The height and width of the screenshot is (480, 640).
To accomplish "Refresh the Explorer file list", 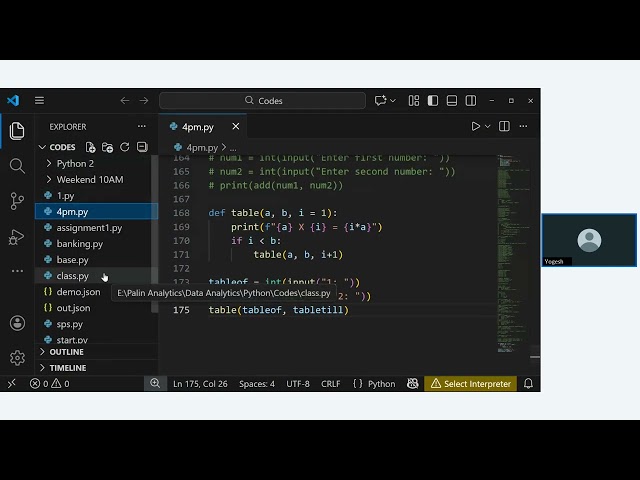I will coord(124,147).
